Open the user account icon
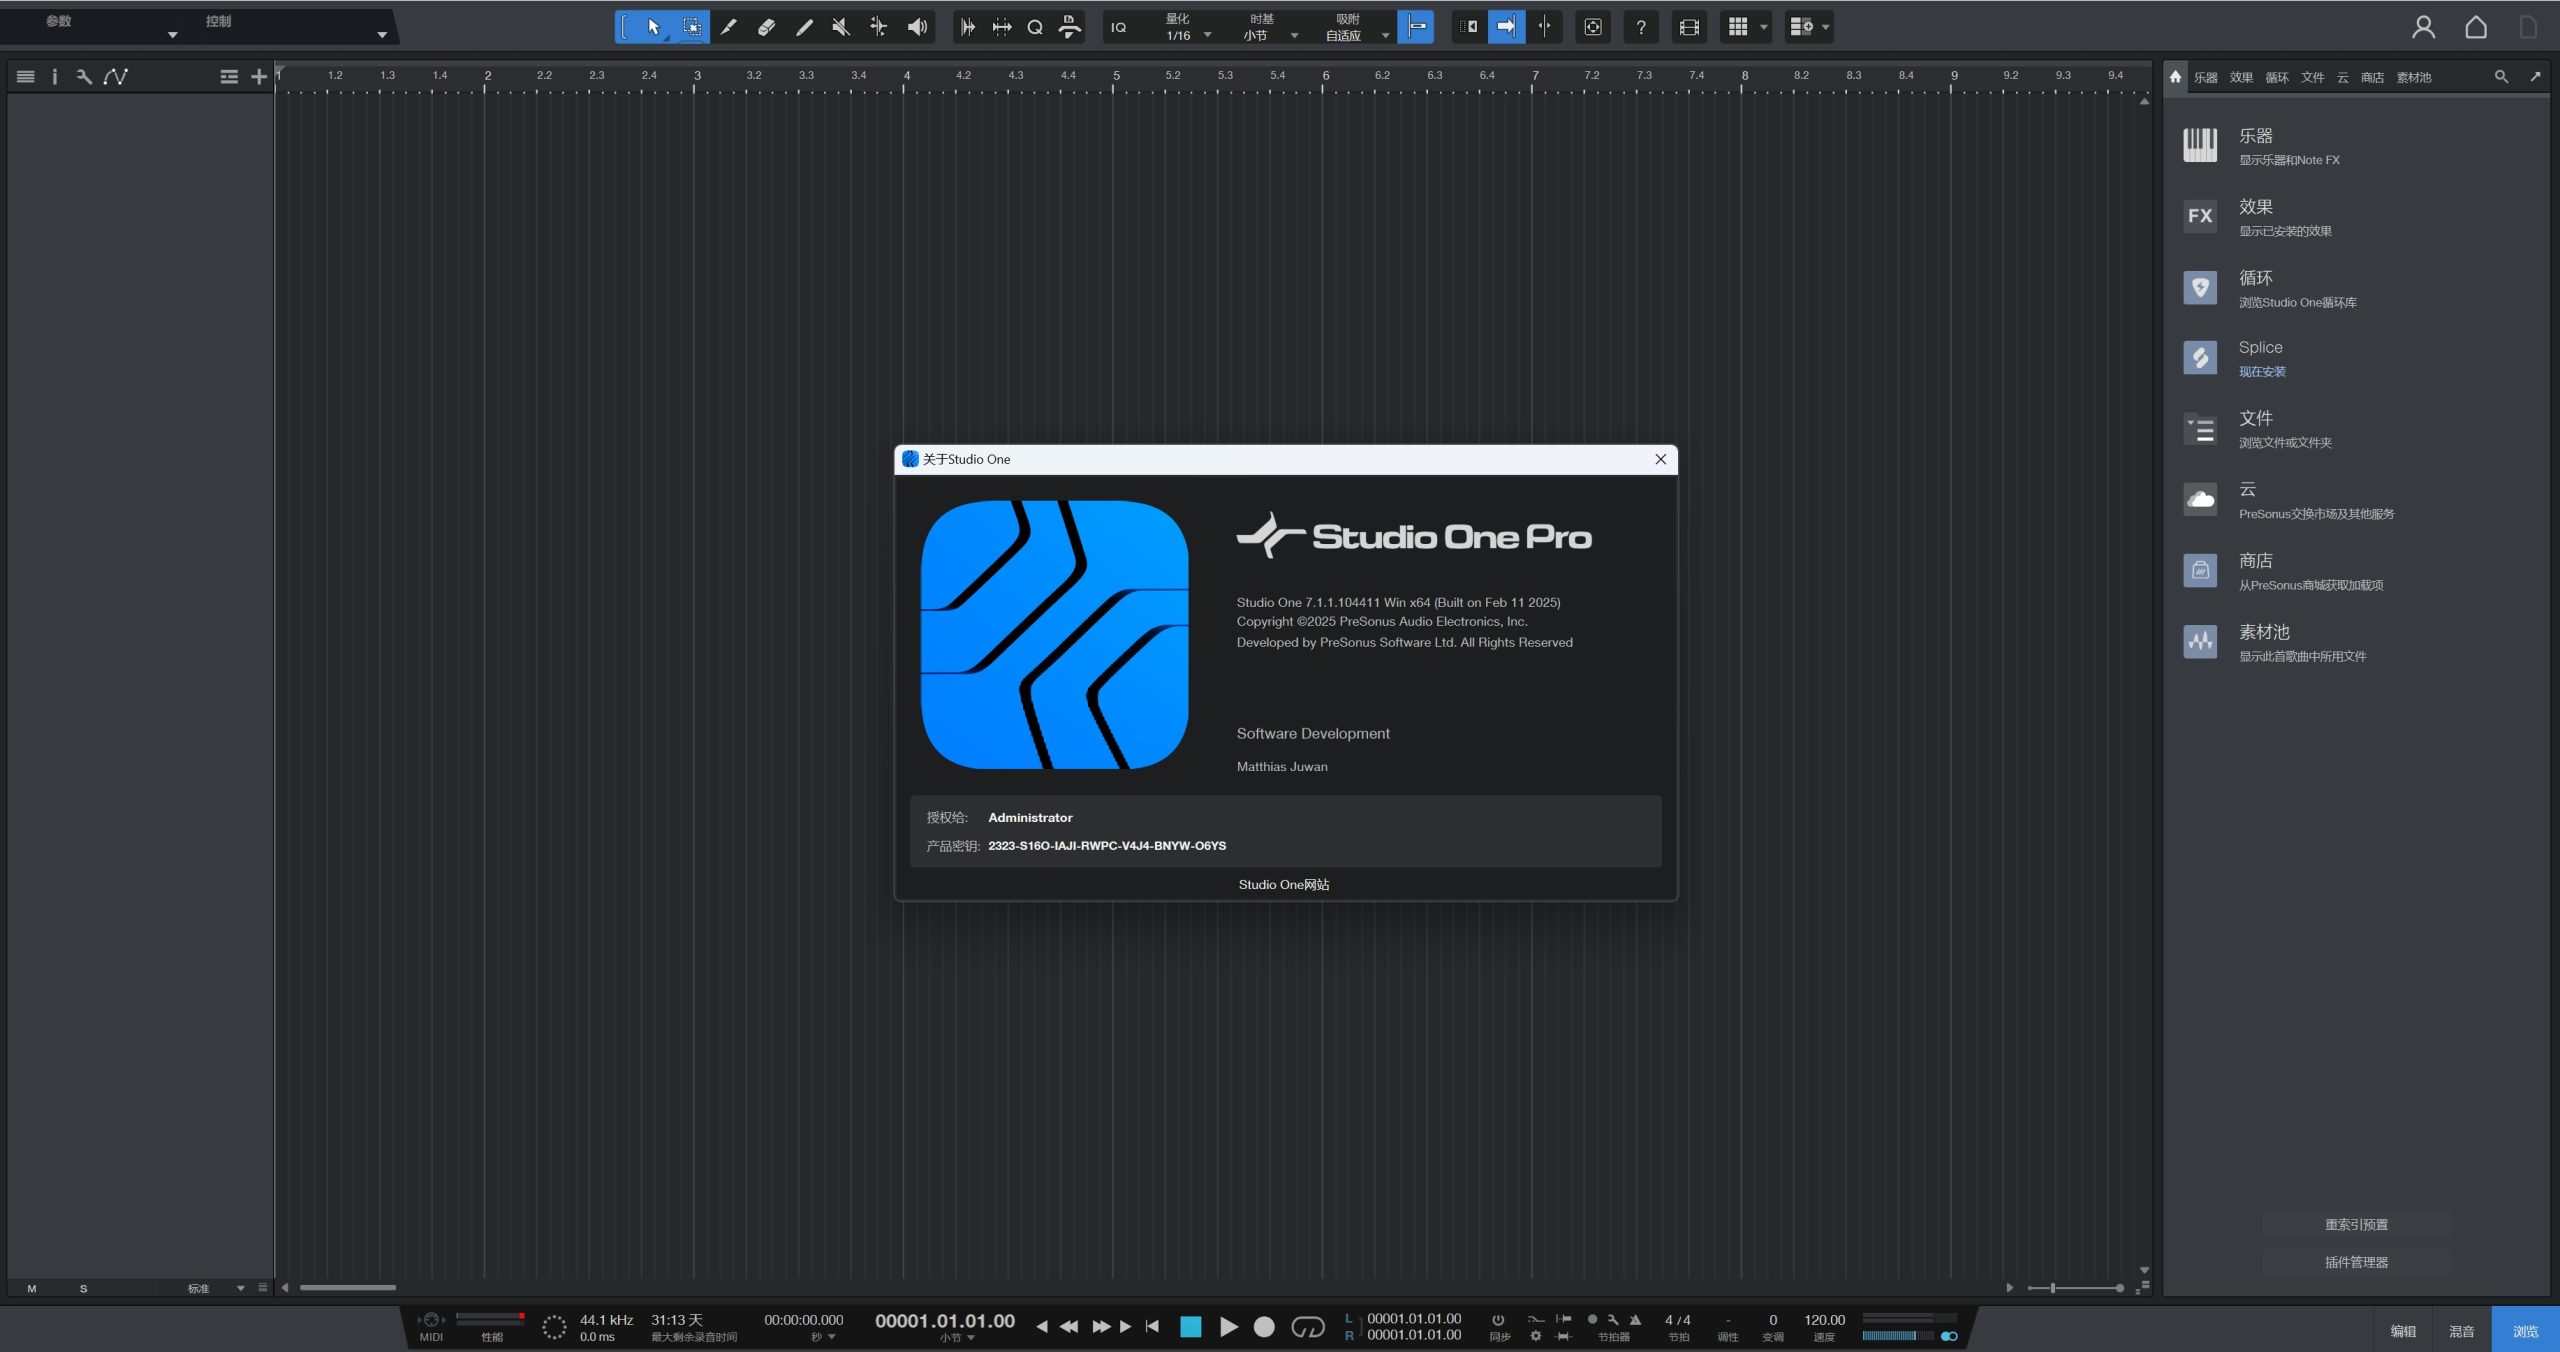 pyautogui.click(x=2423, y=27)
